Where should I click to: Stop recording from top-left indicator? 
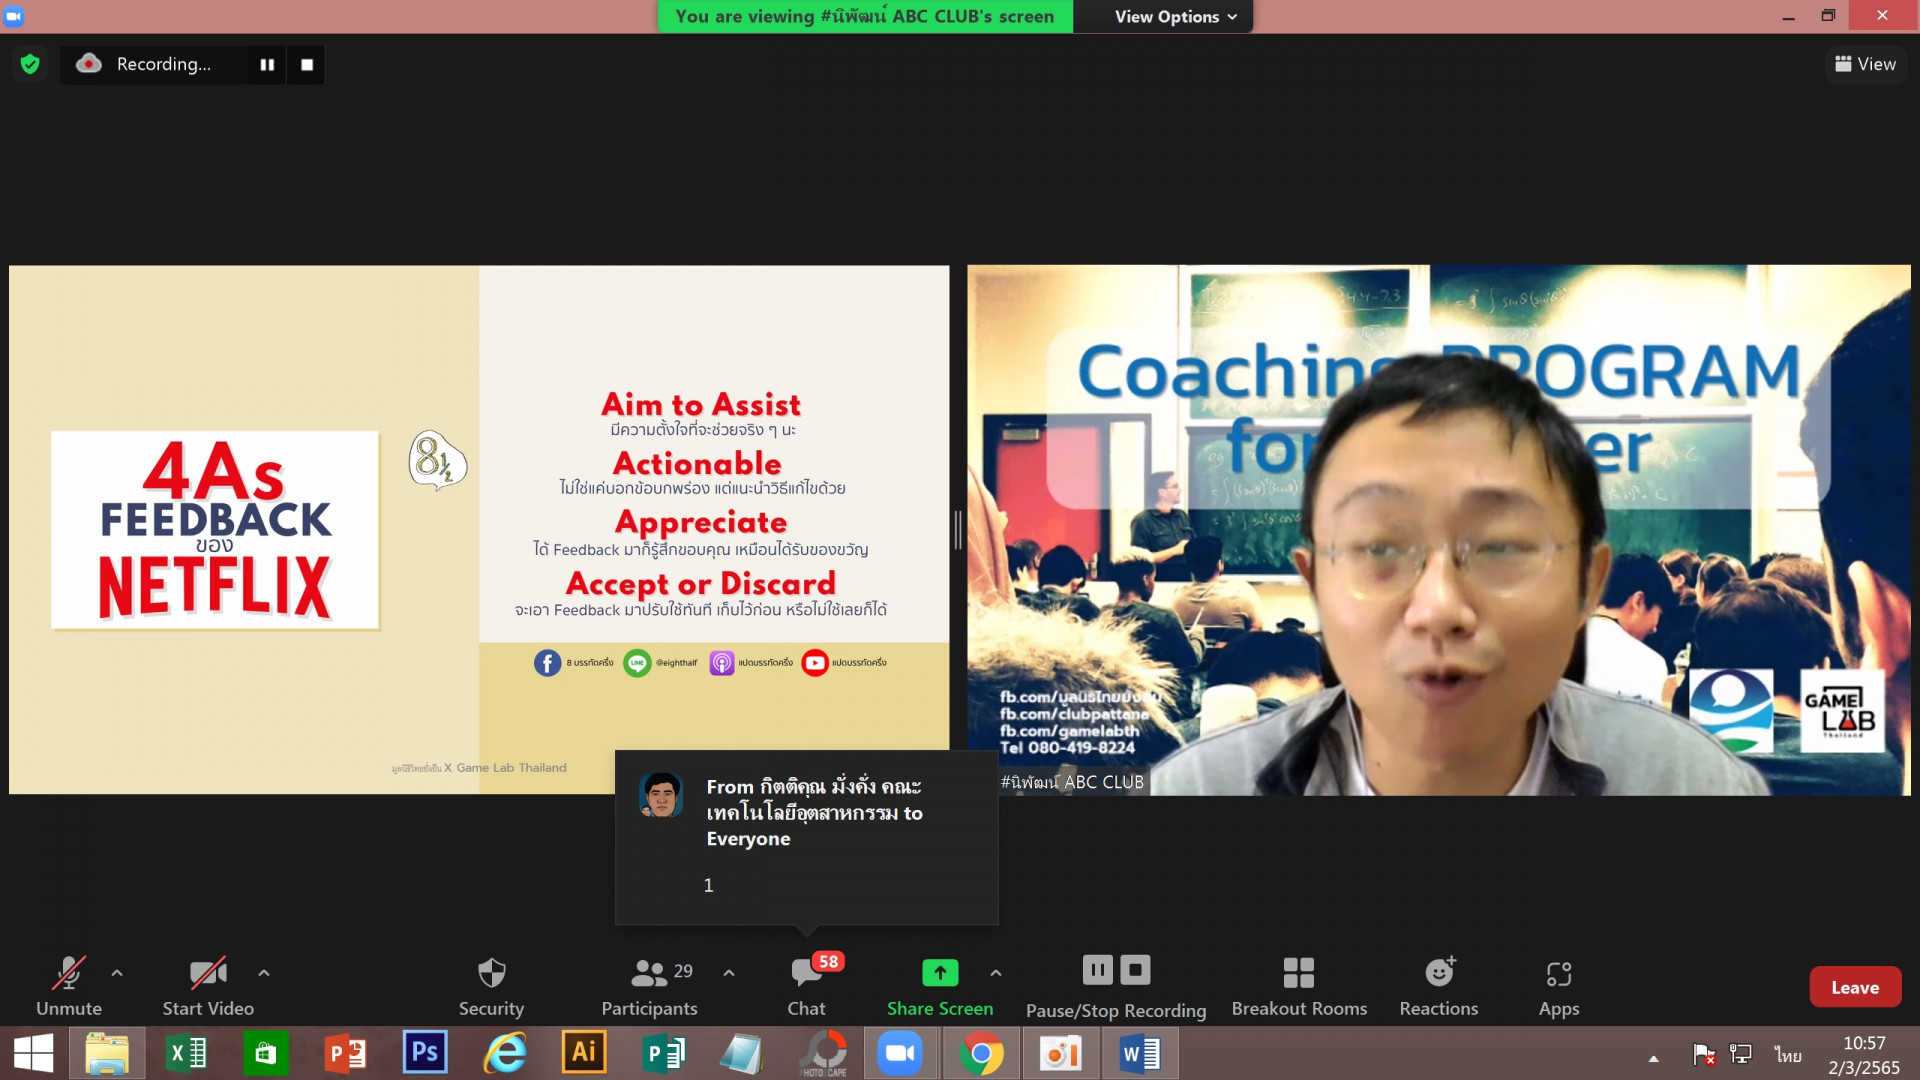point(307,65)
